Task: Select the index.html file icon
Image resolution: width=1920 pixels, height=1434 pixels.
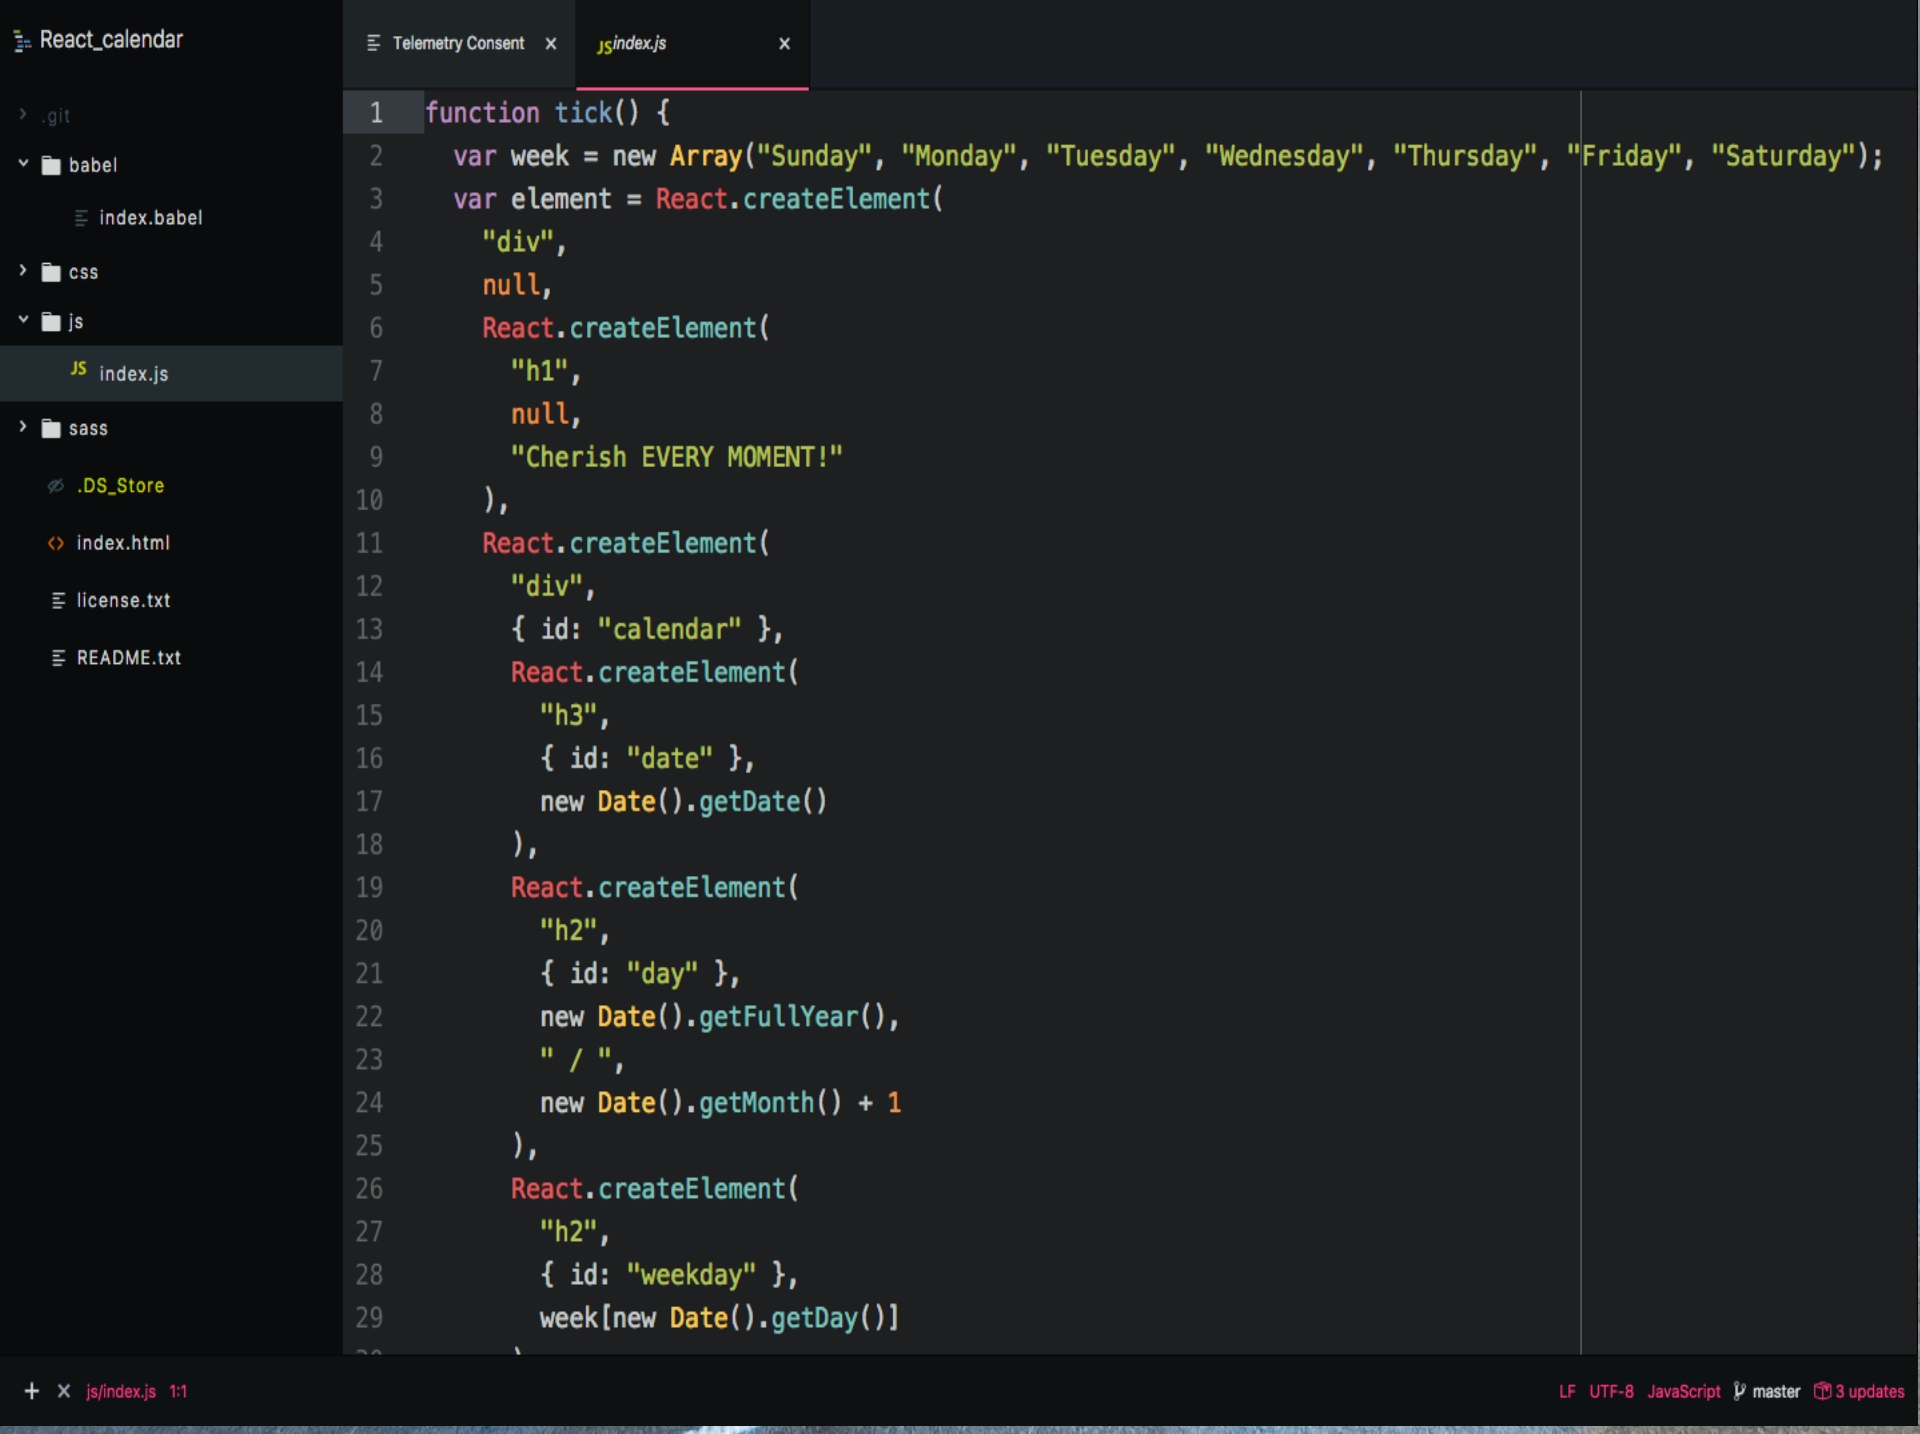Action: click(x=56, y=543)
